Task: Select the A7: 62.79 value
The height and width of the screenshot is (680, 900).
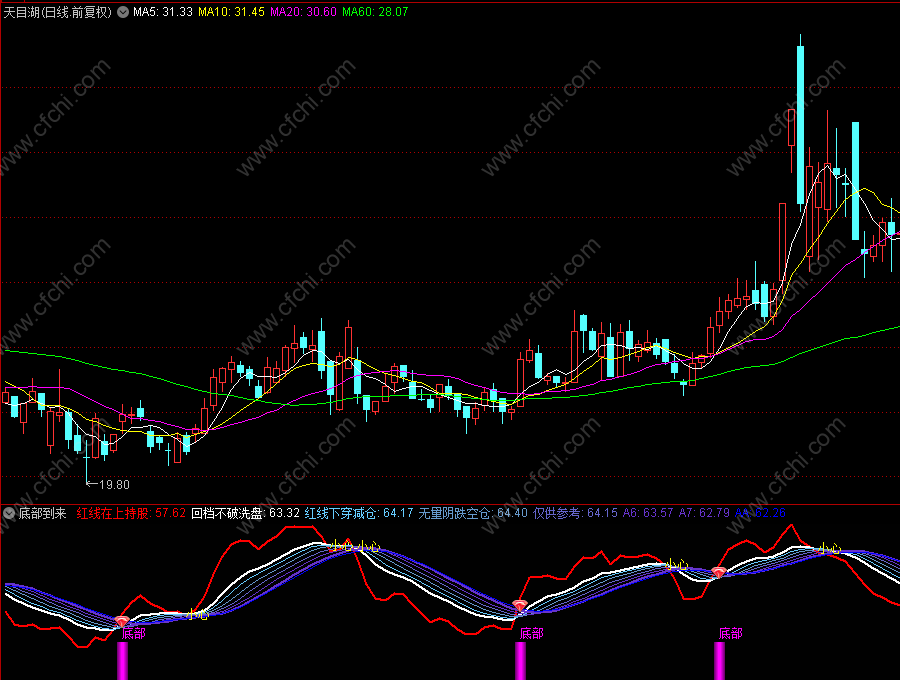Action: coord(704,513)
